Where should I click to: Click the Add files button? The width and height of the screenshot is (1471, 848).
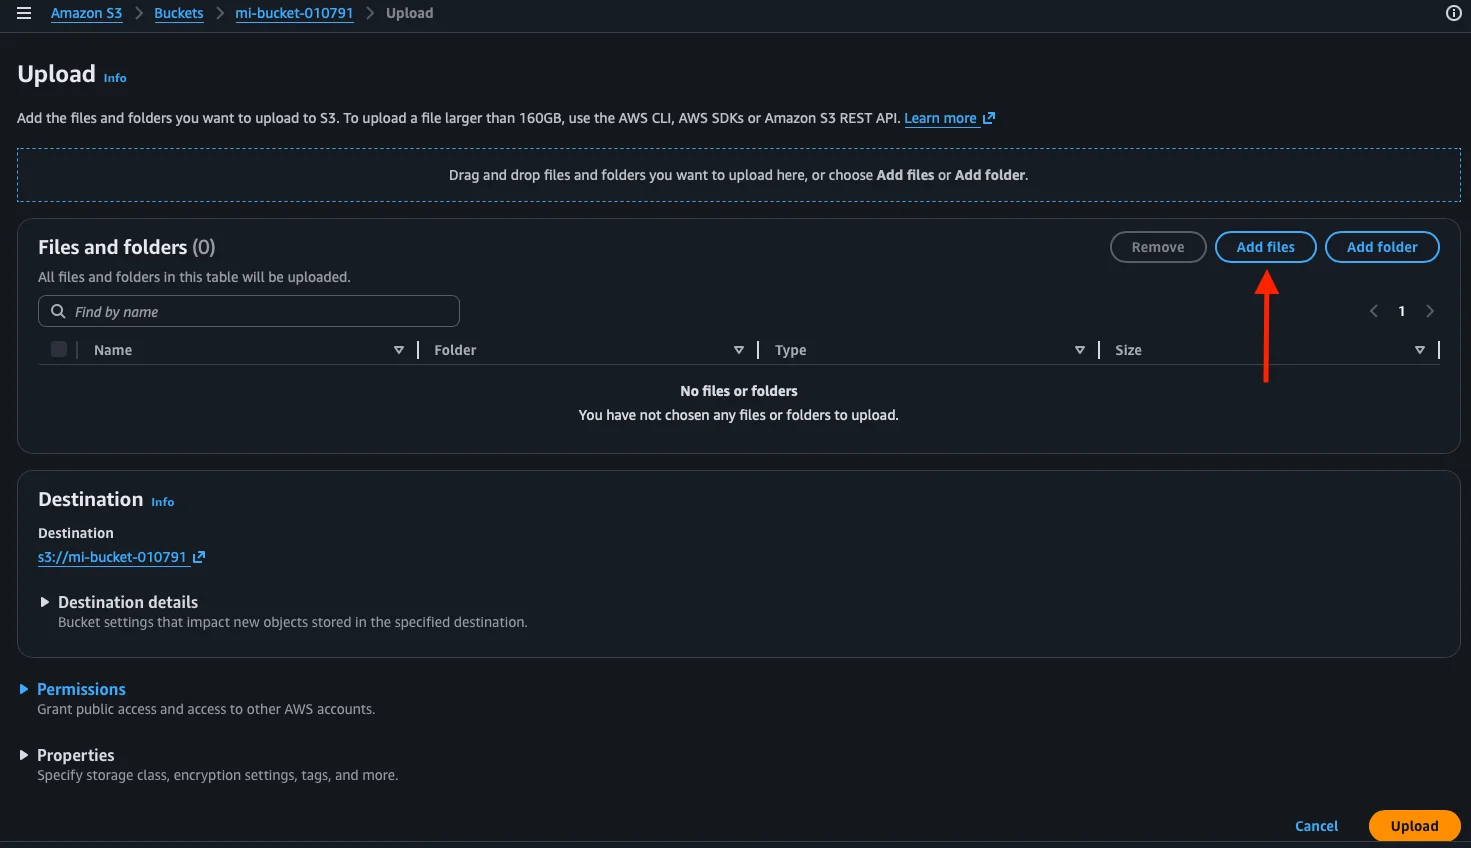click(1265, 247)
